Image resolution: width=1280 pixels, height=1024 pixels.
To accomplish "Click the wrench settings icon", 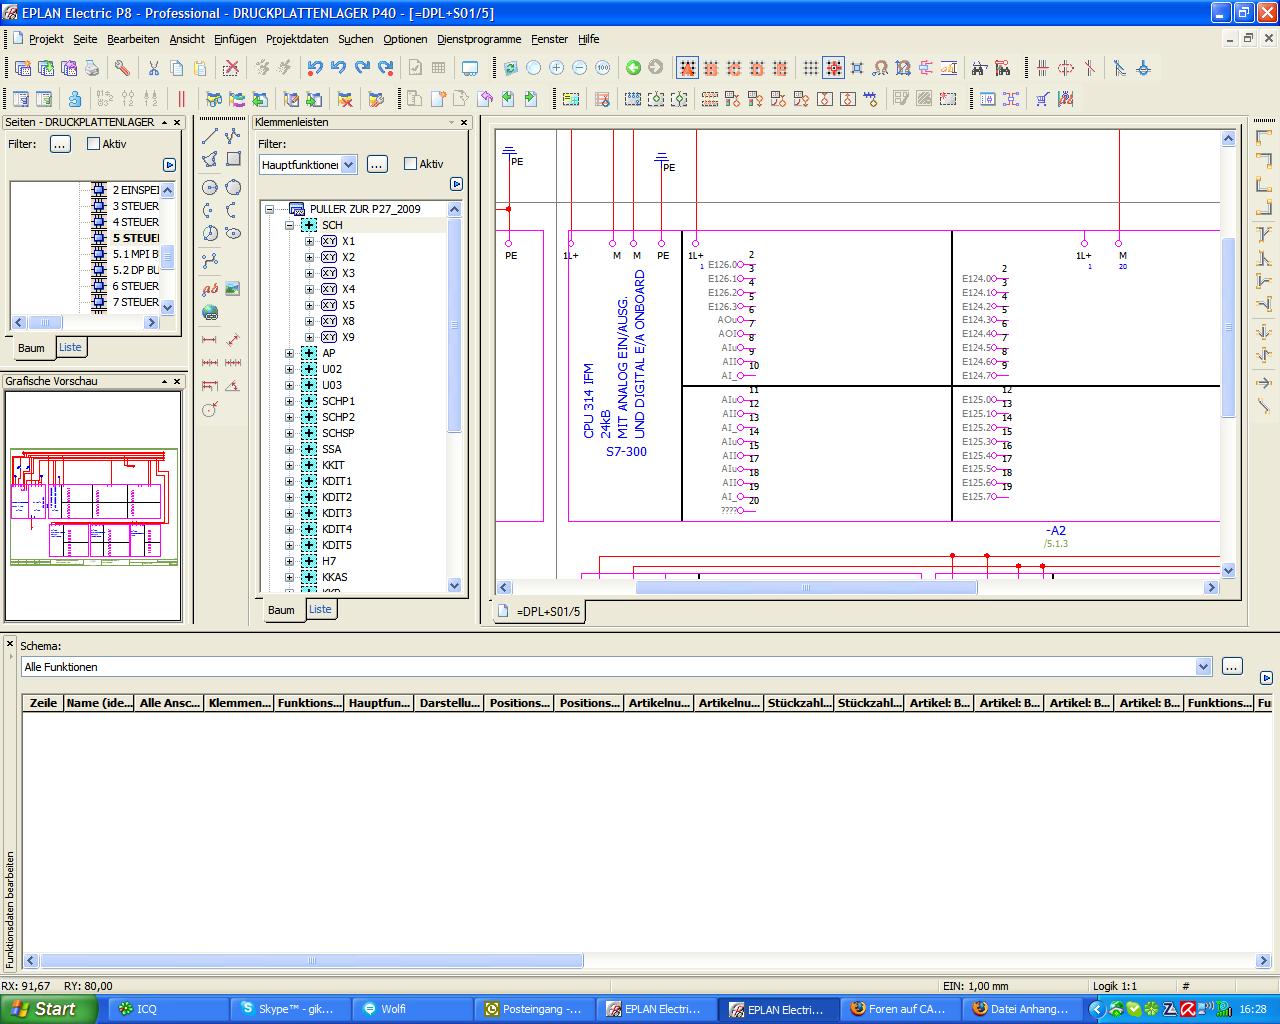I will pyautogui.click(x=122, y=68).
